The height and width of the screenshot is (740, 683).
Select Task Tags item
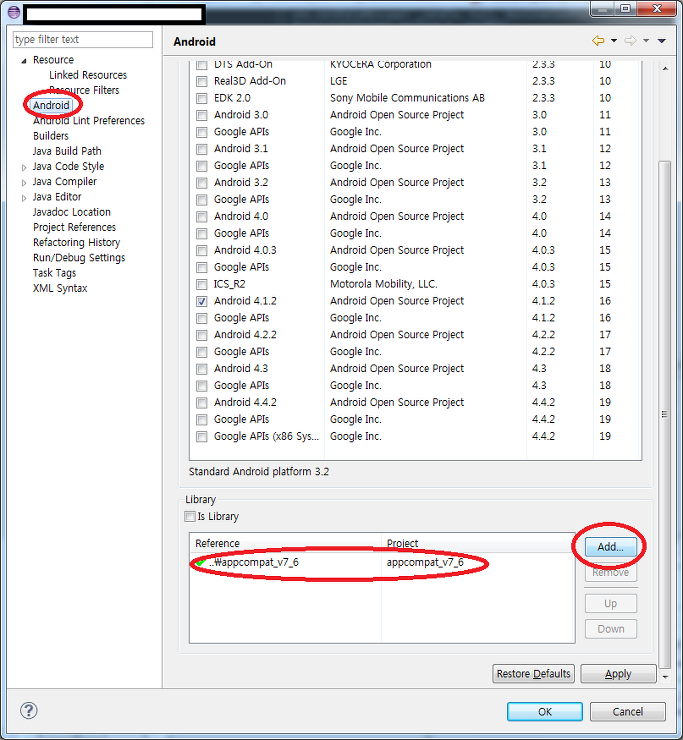coord(54,273)
